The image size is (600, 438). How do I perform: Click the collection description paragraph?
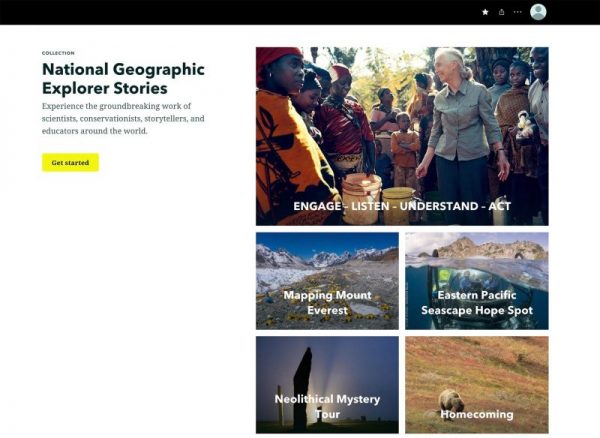click(123, 118)
